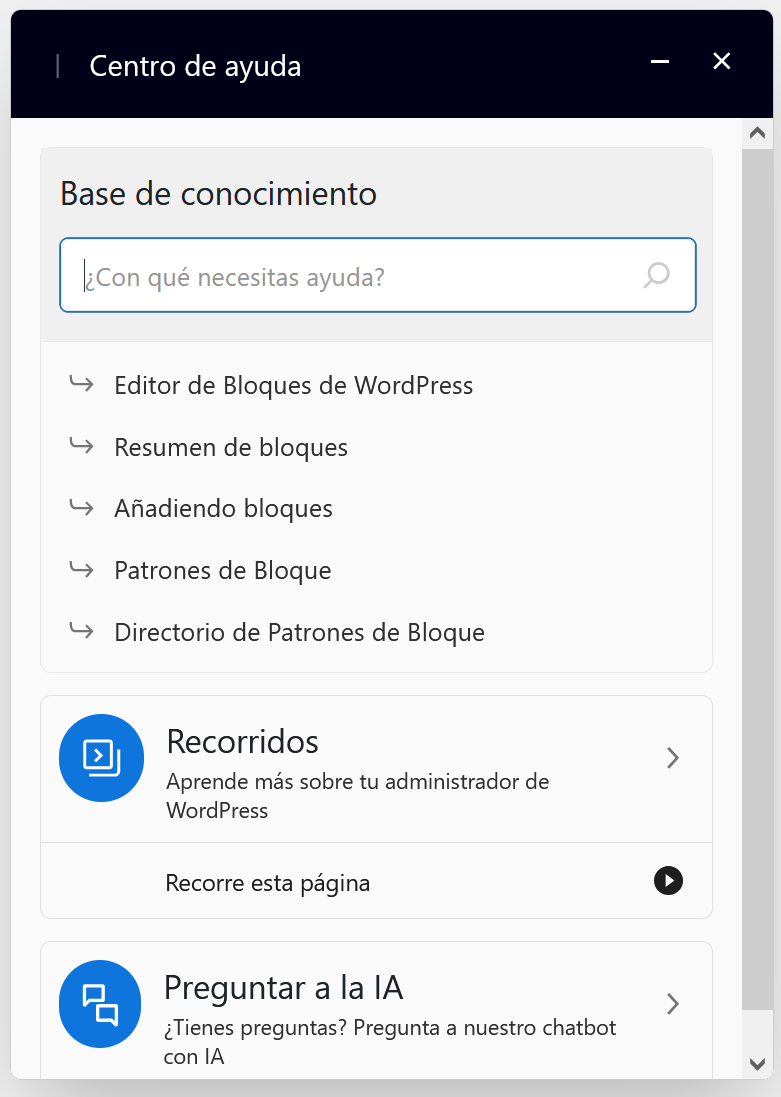Screen dimensions: 781x1097
Task: Close the Centro de ayuda panel
Action: point(722,62)
